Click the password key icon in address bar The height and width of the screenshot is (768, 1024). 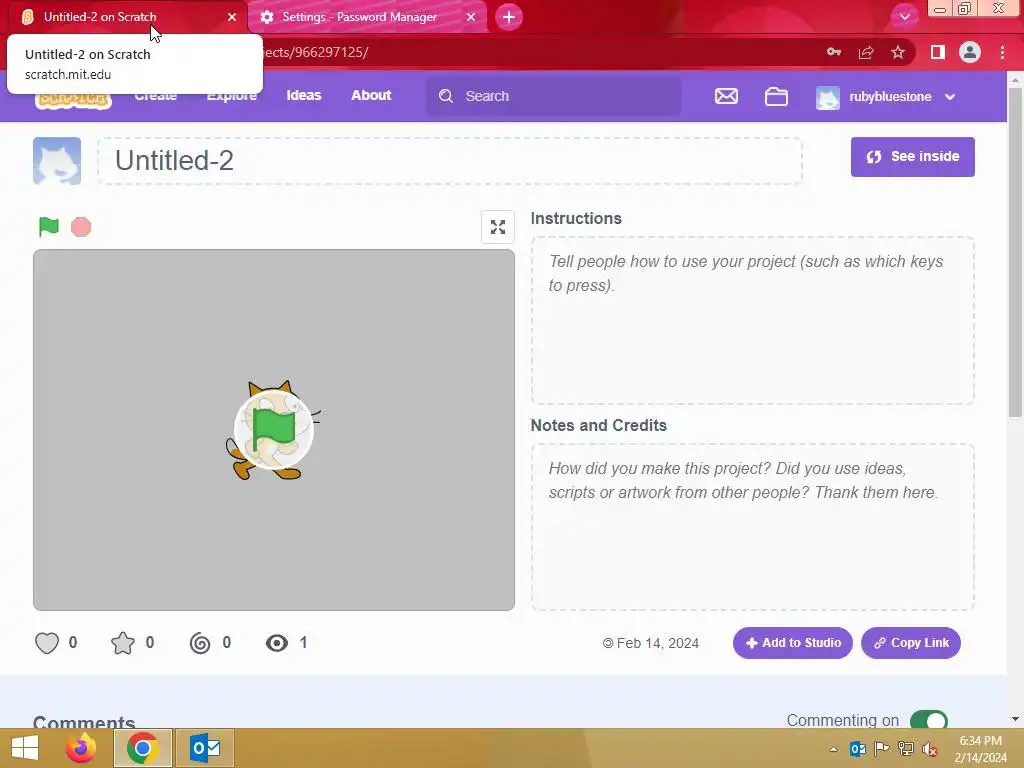coord(833,52)
